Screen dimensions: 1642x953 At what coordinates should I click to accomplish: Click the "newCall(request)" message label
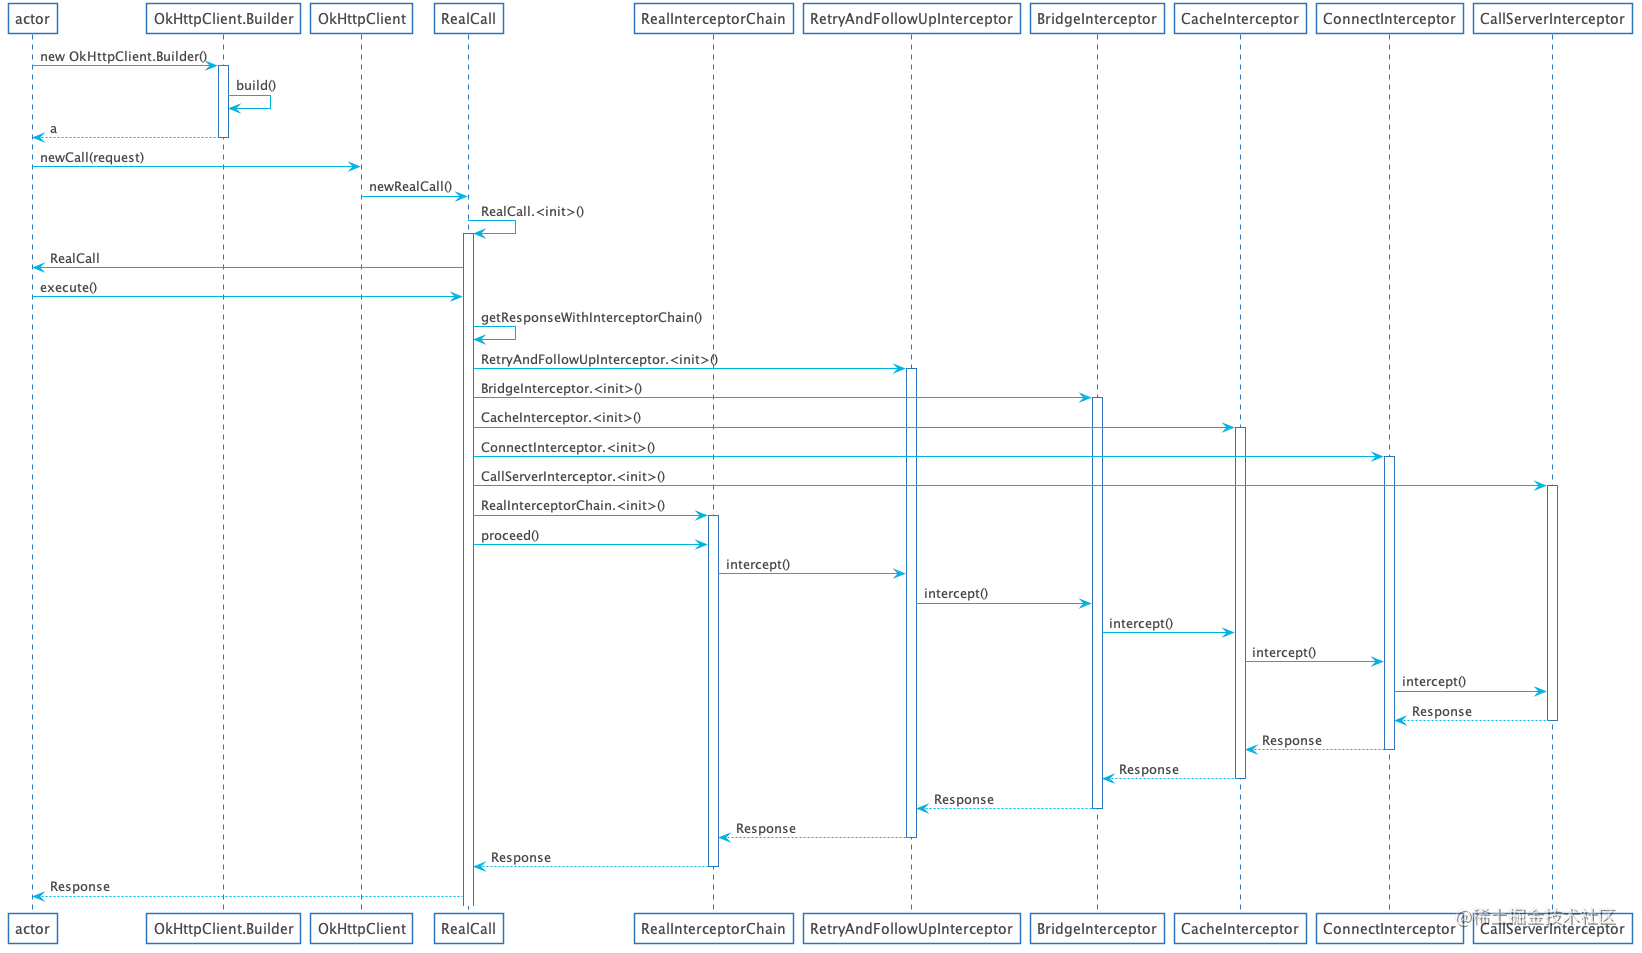click(x=92, y=158)
